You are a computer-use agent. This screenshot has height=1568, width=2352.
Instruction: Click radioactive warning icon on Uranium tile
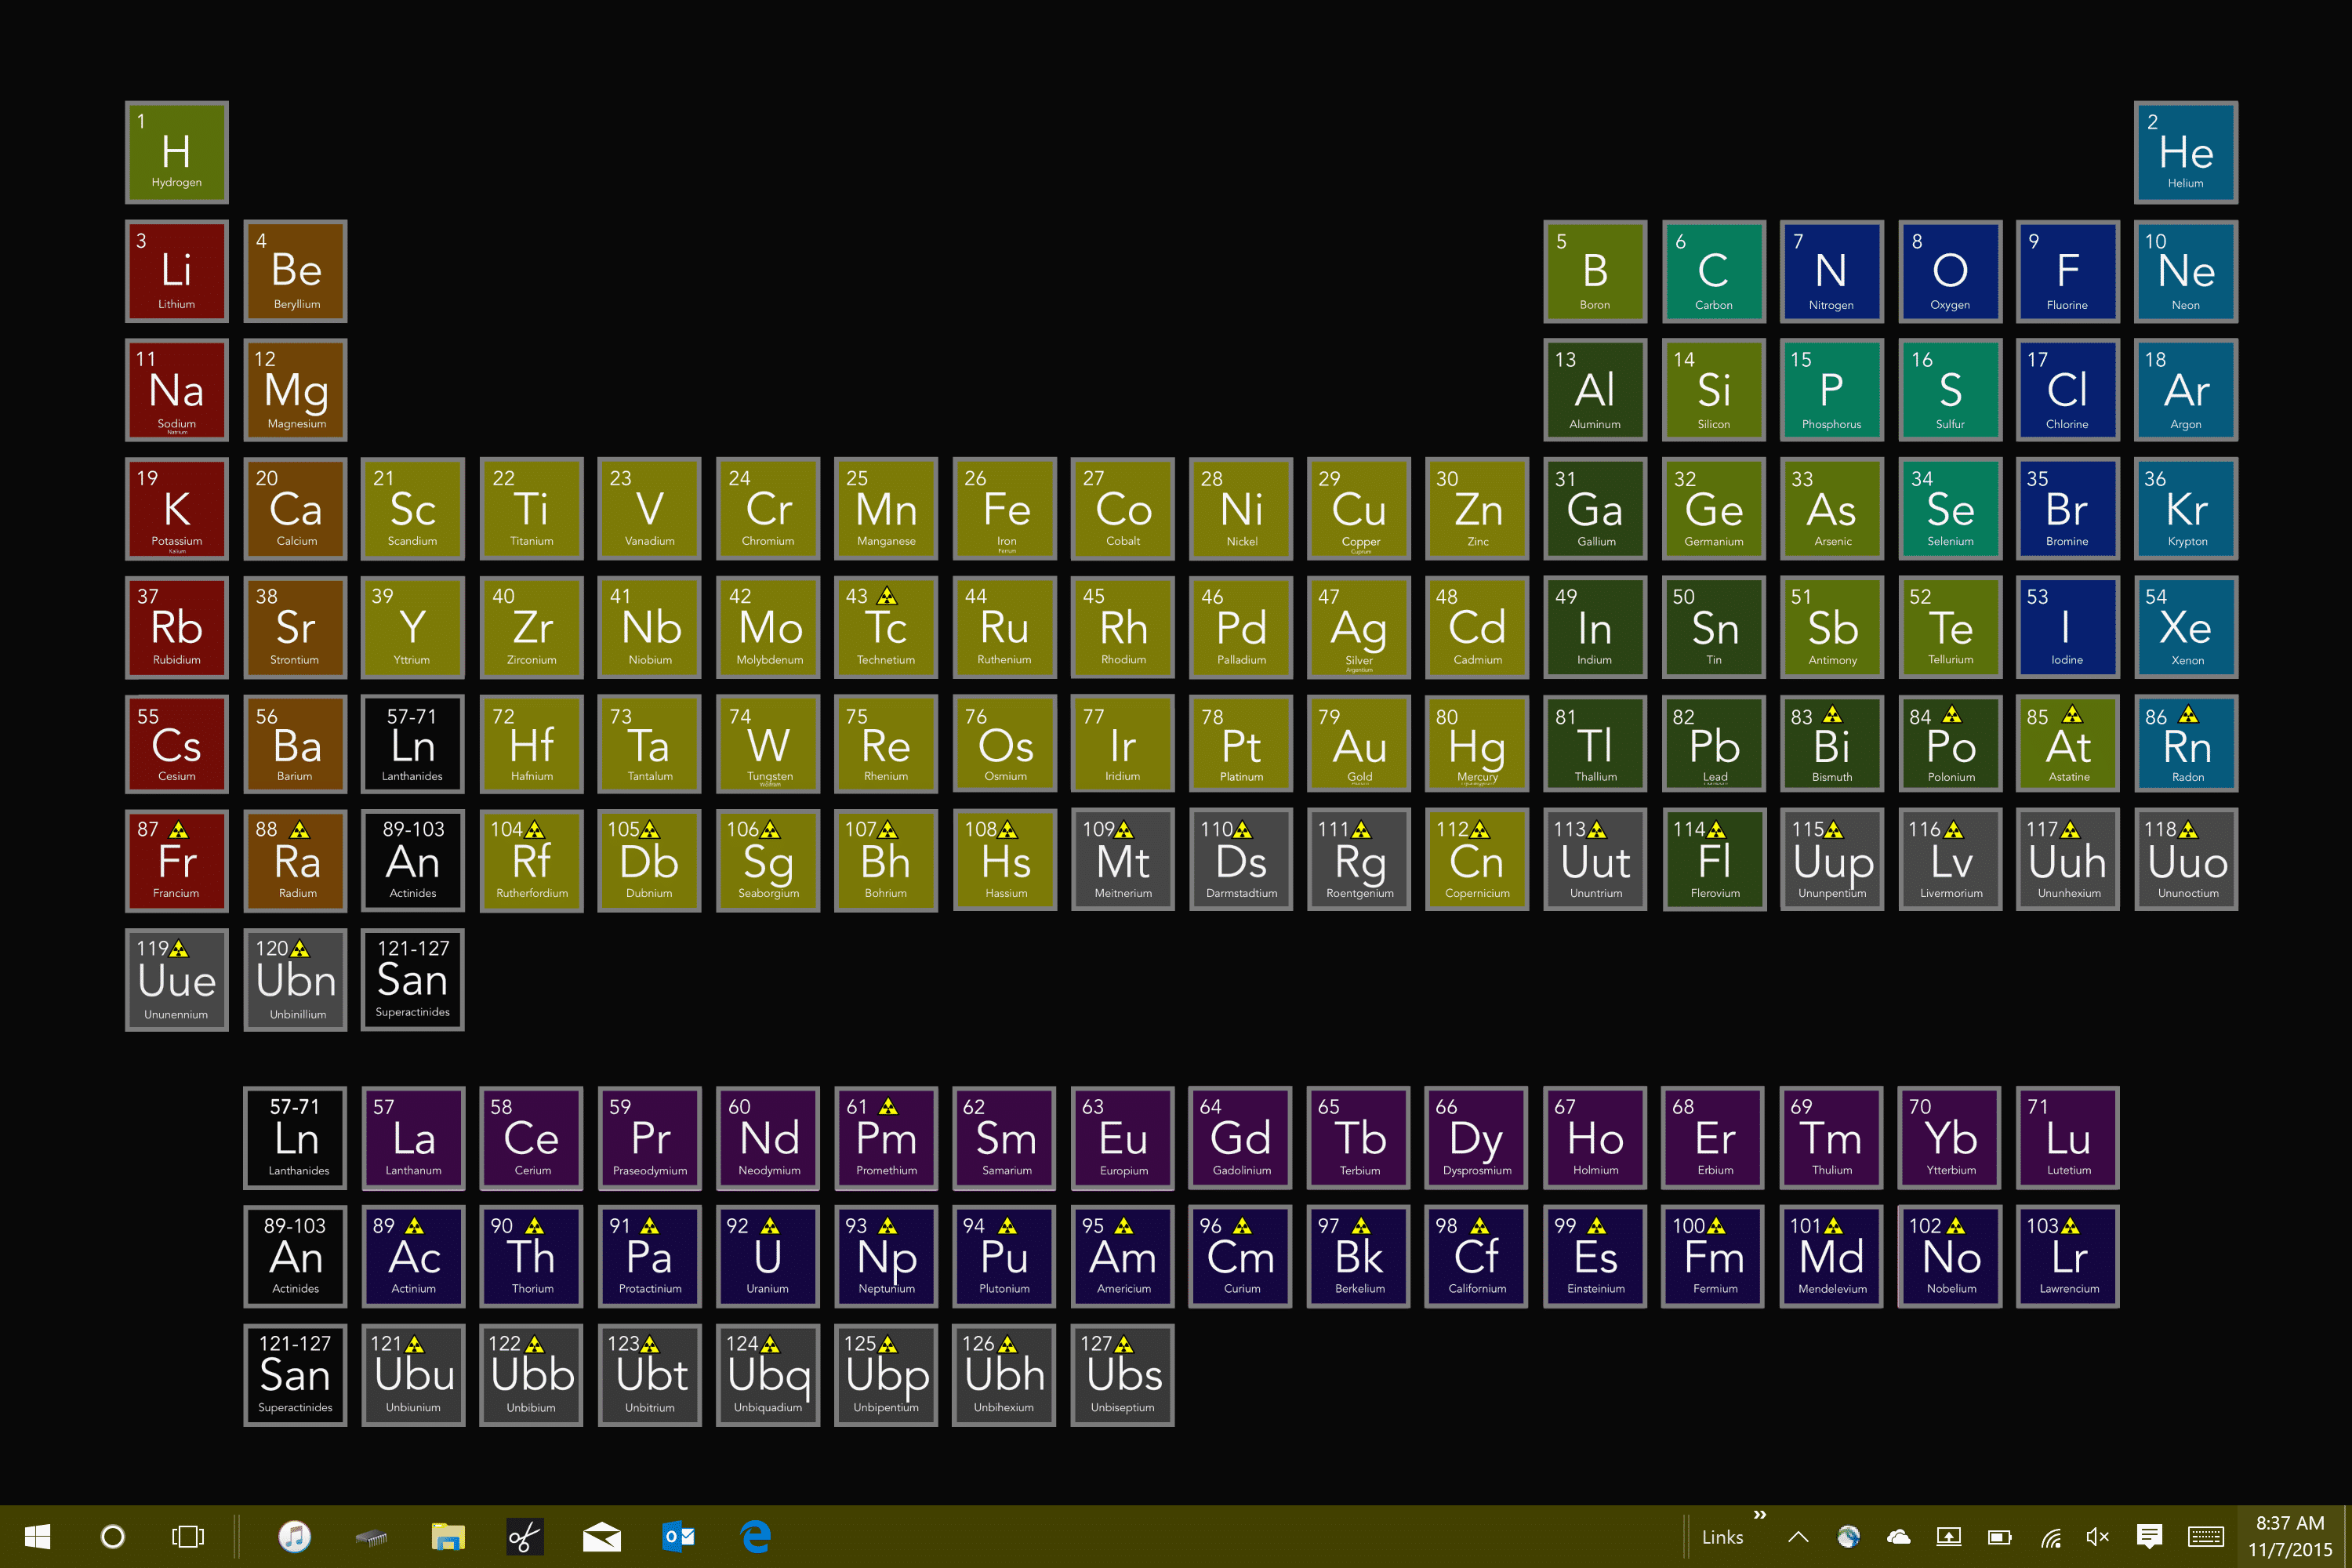click(769, 1225)
